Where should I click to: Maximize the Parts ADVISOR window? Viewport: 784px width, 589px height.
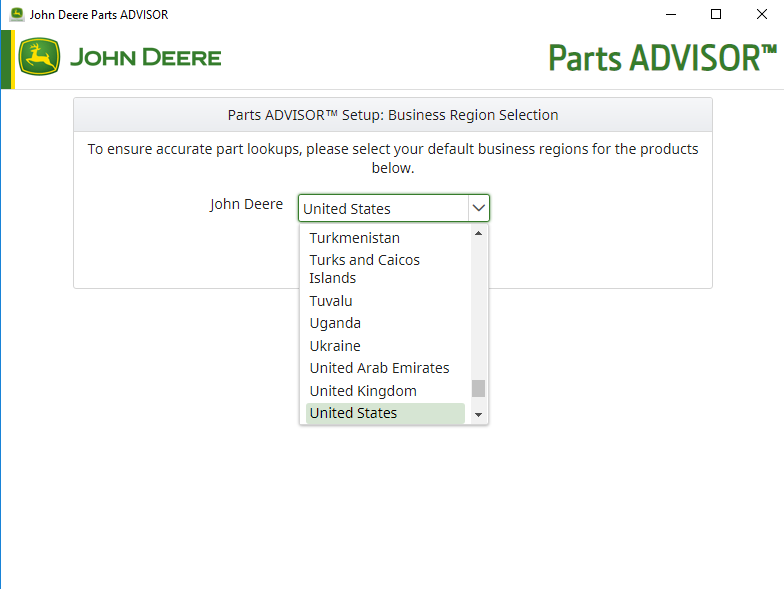[716, 14]
